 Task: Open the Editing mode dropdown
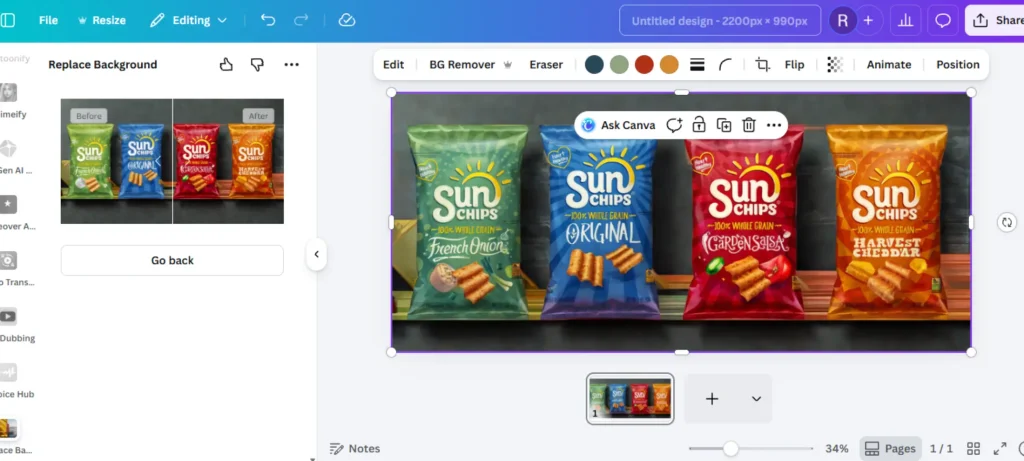188,20
